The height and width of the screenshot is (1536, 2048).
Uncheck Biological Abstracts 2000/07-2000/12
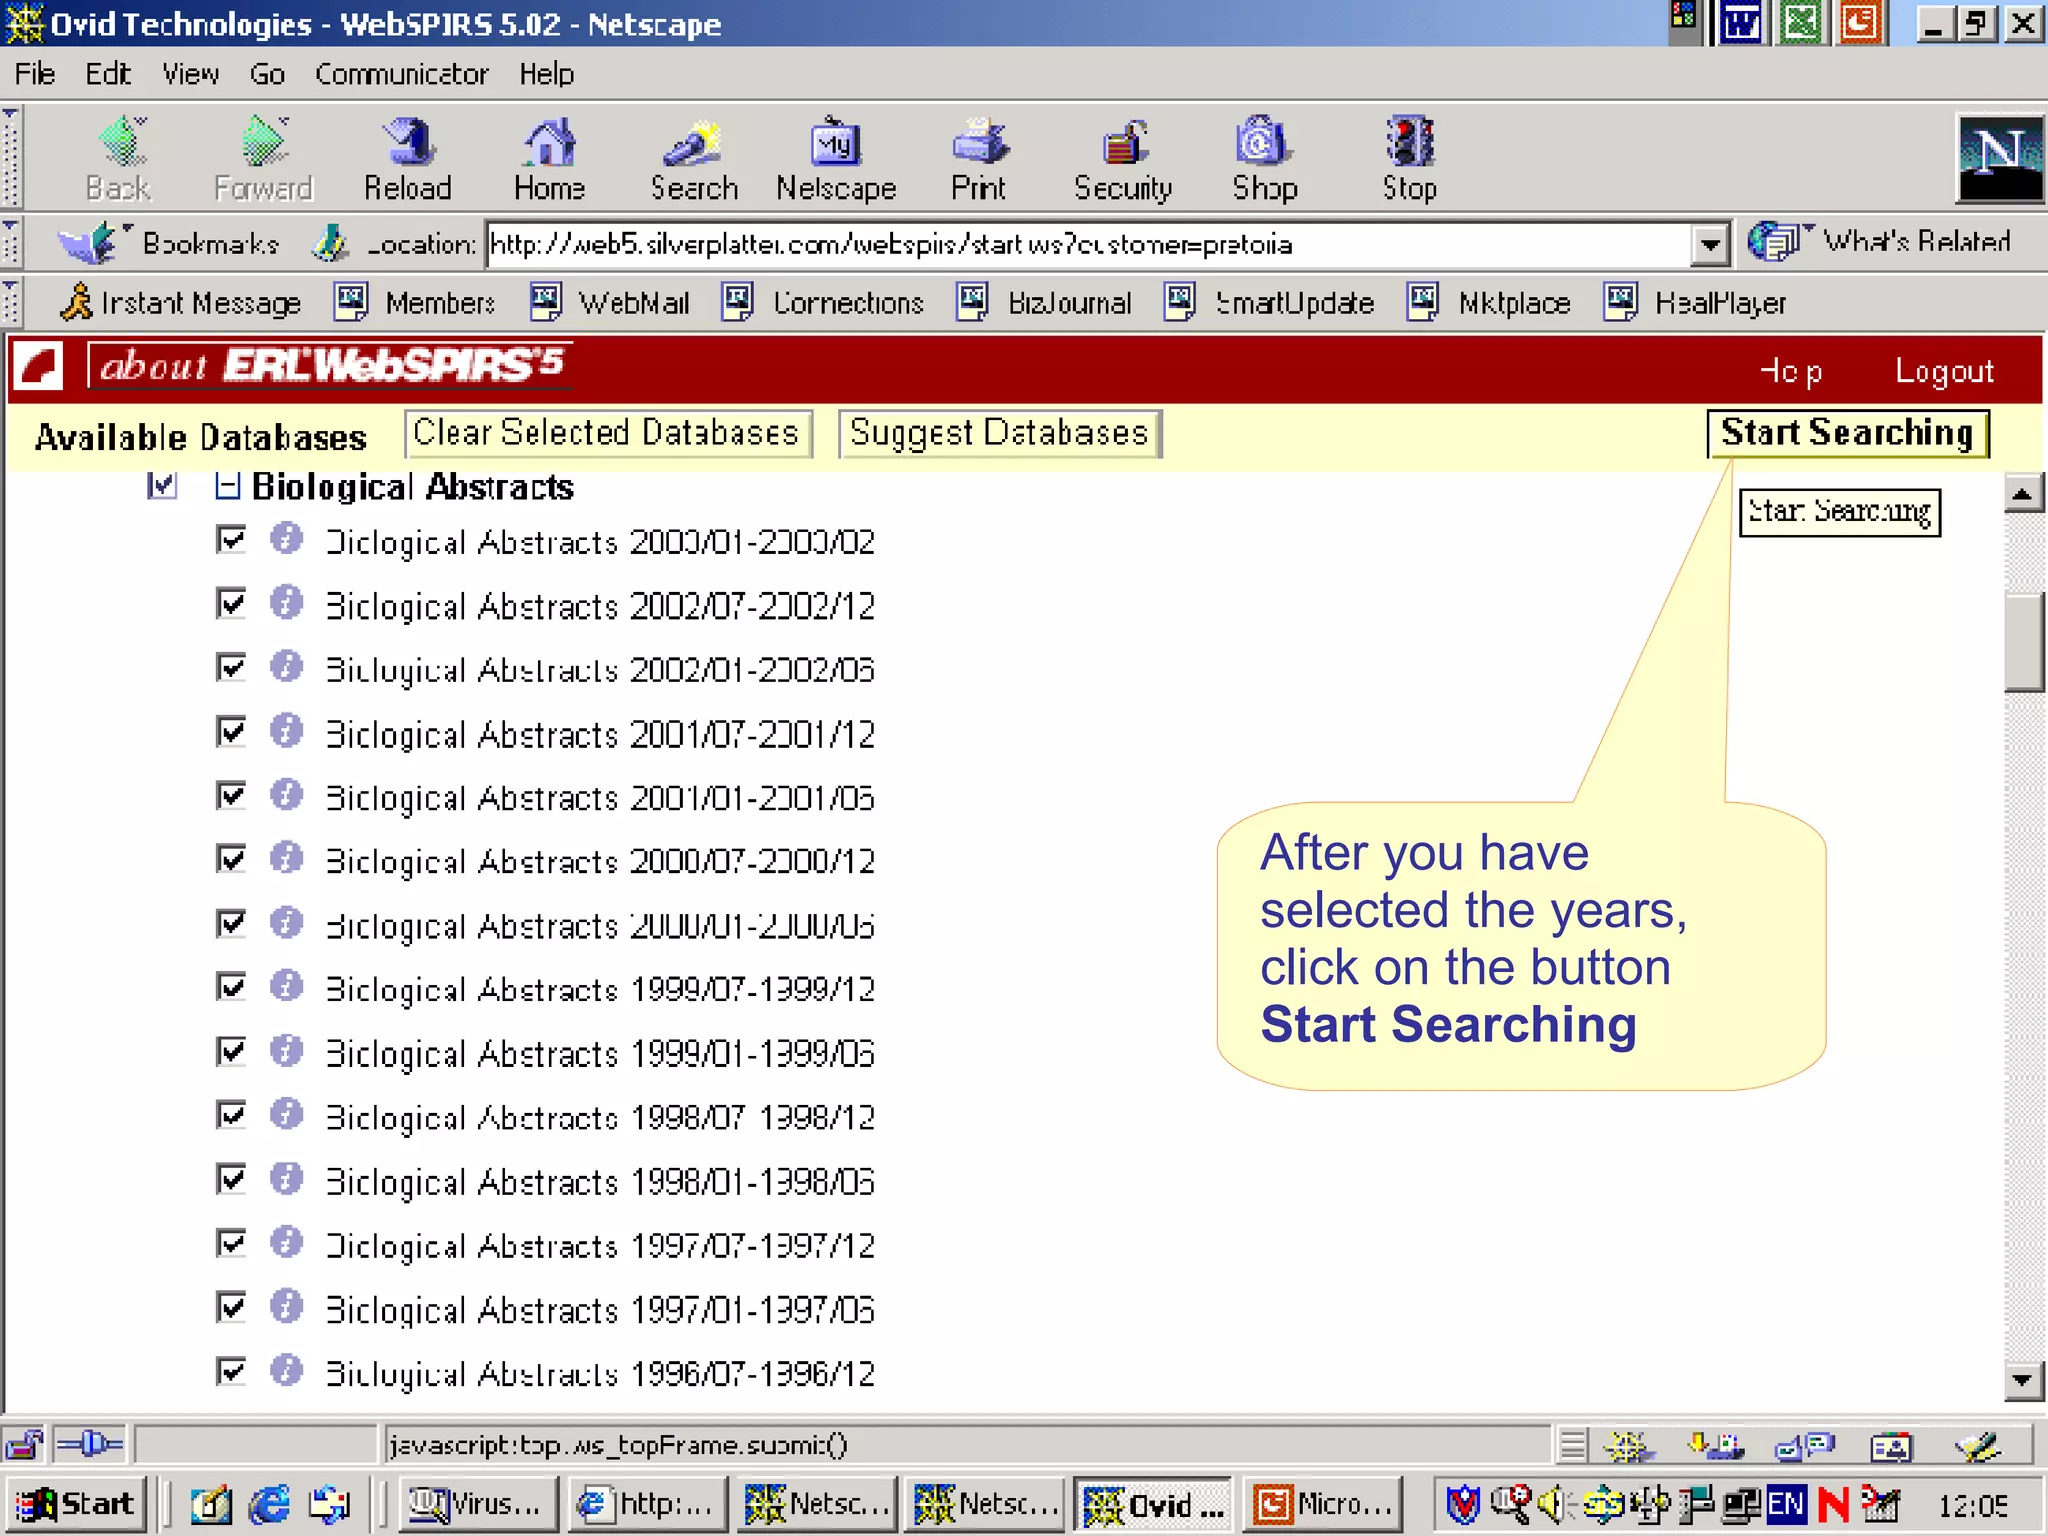(231, 860)
